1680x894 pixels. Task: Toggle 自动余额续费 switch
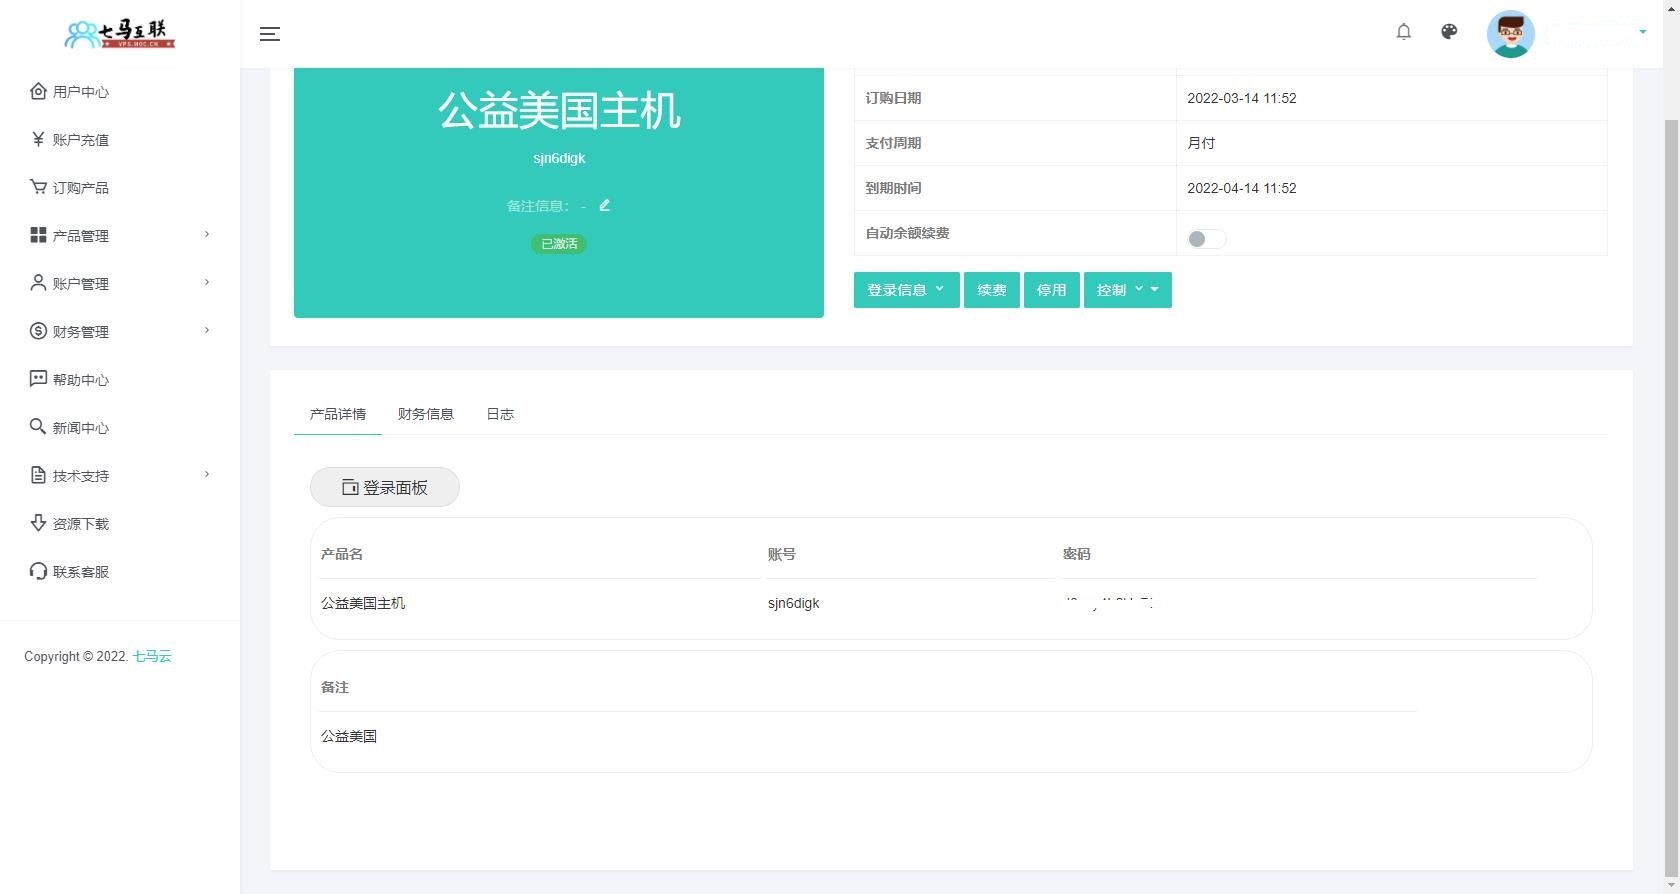coord(1206,238)
